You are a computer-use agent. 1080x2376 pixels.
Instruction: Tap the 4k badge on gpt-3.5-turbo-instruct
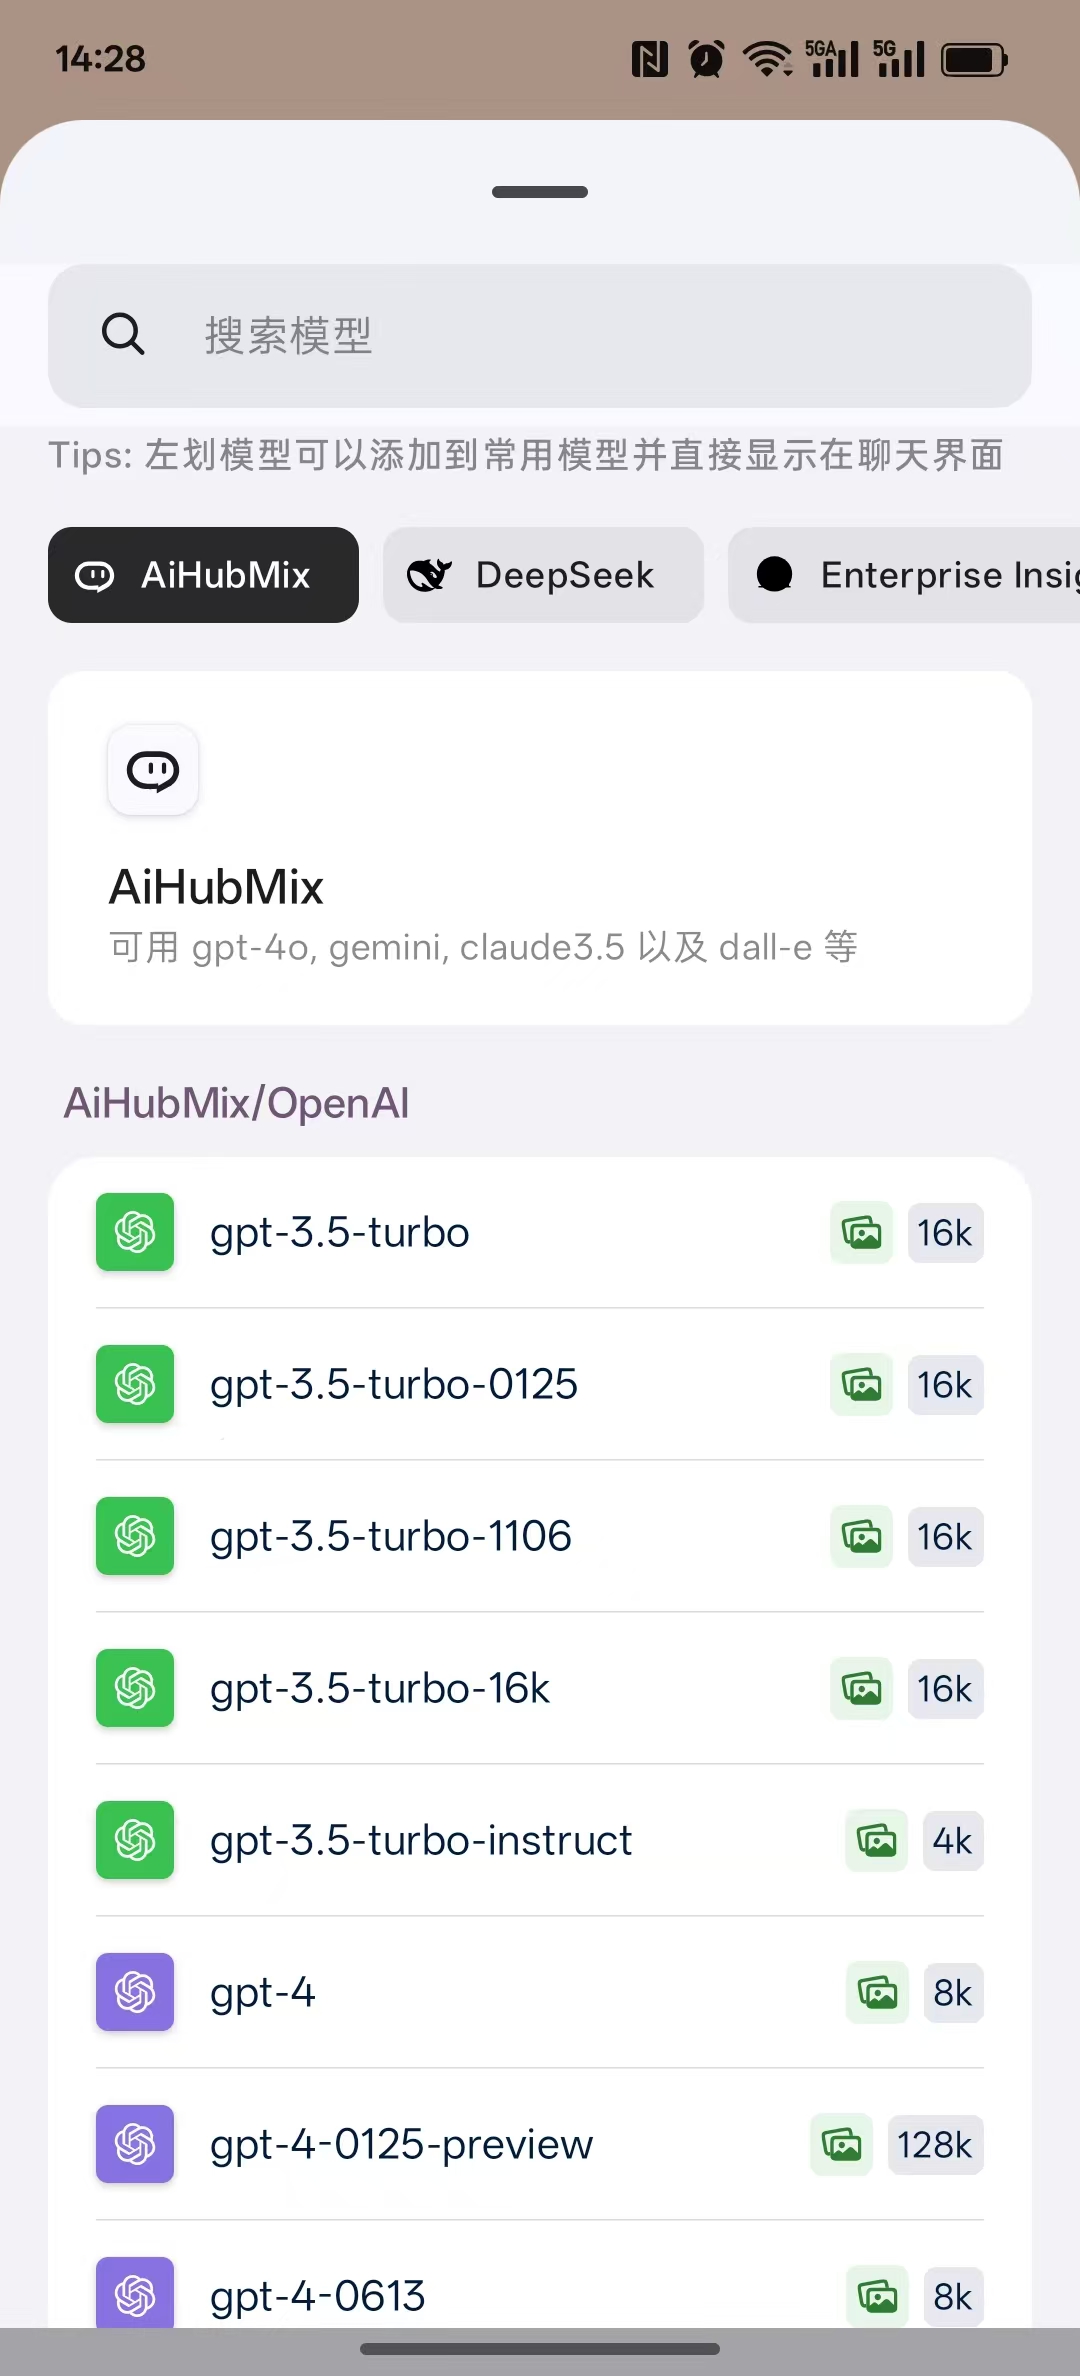(x=952, y=1840)
